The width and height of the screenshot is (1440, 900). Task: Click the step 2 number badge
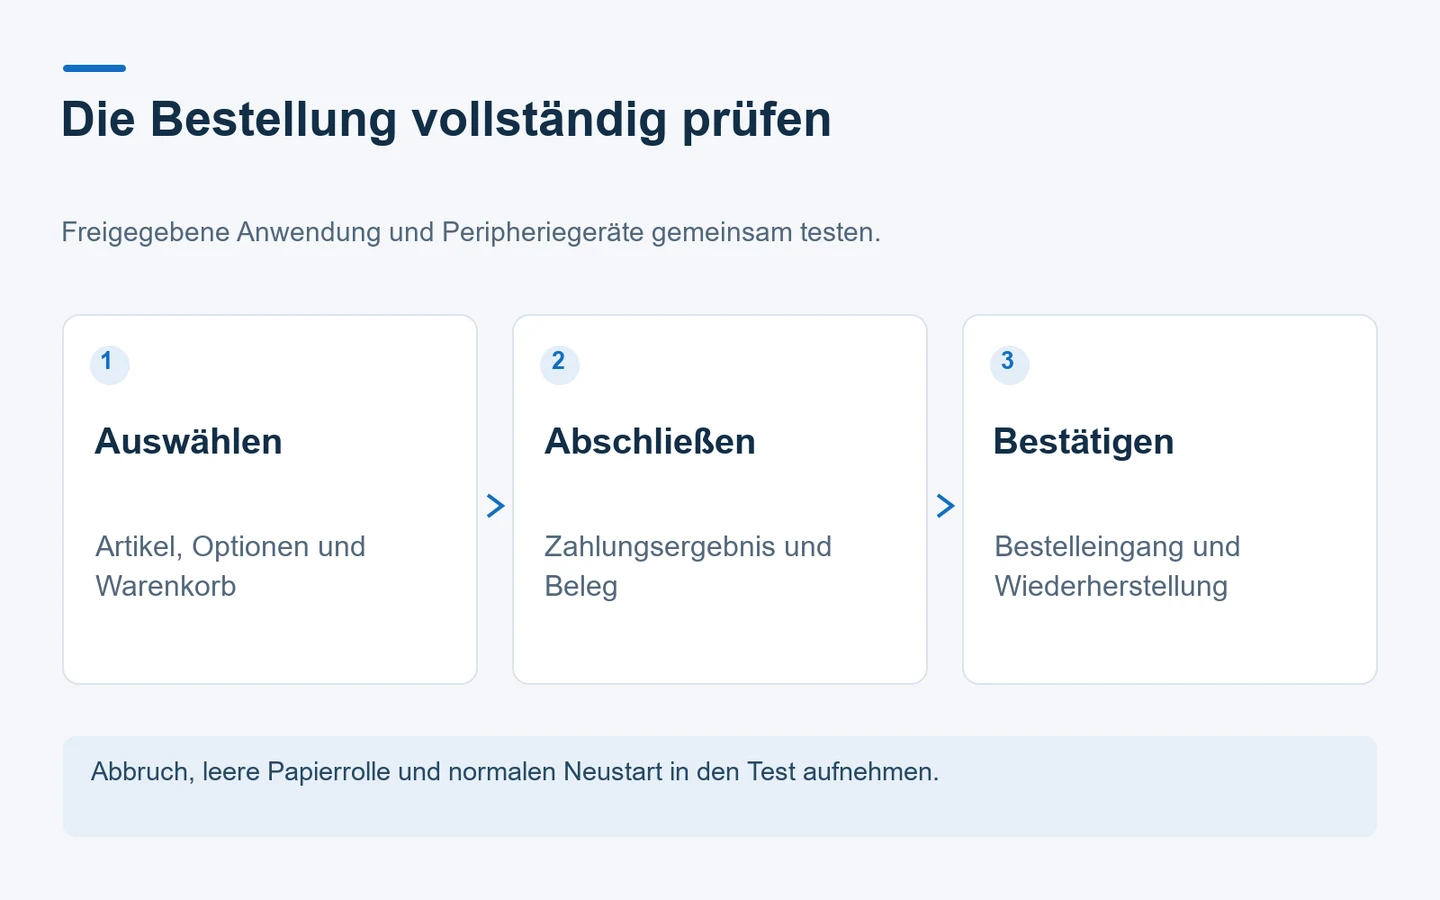coord(560,364)
